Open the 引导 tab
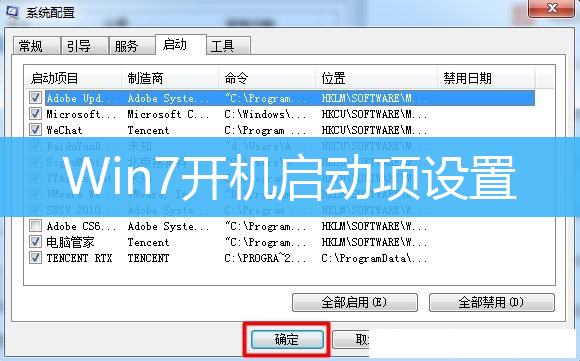 click(x=84, y=46)
